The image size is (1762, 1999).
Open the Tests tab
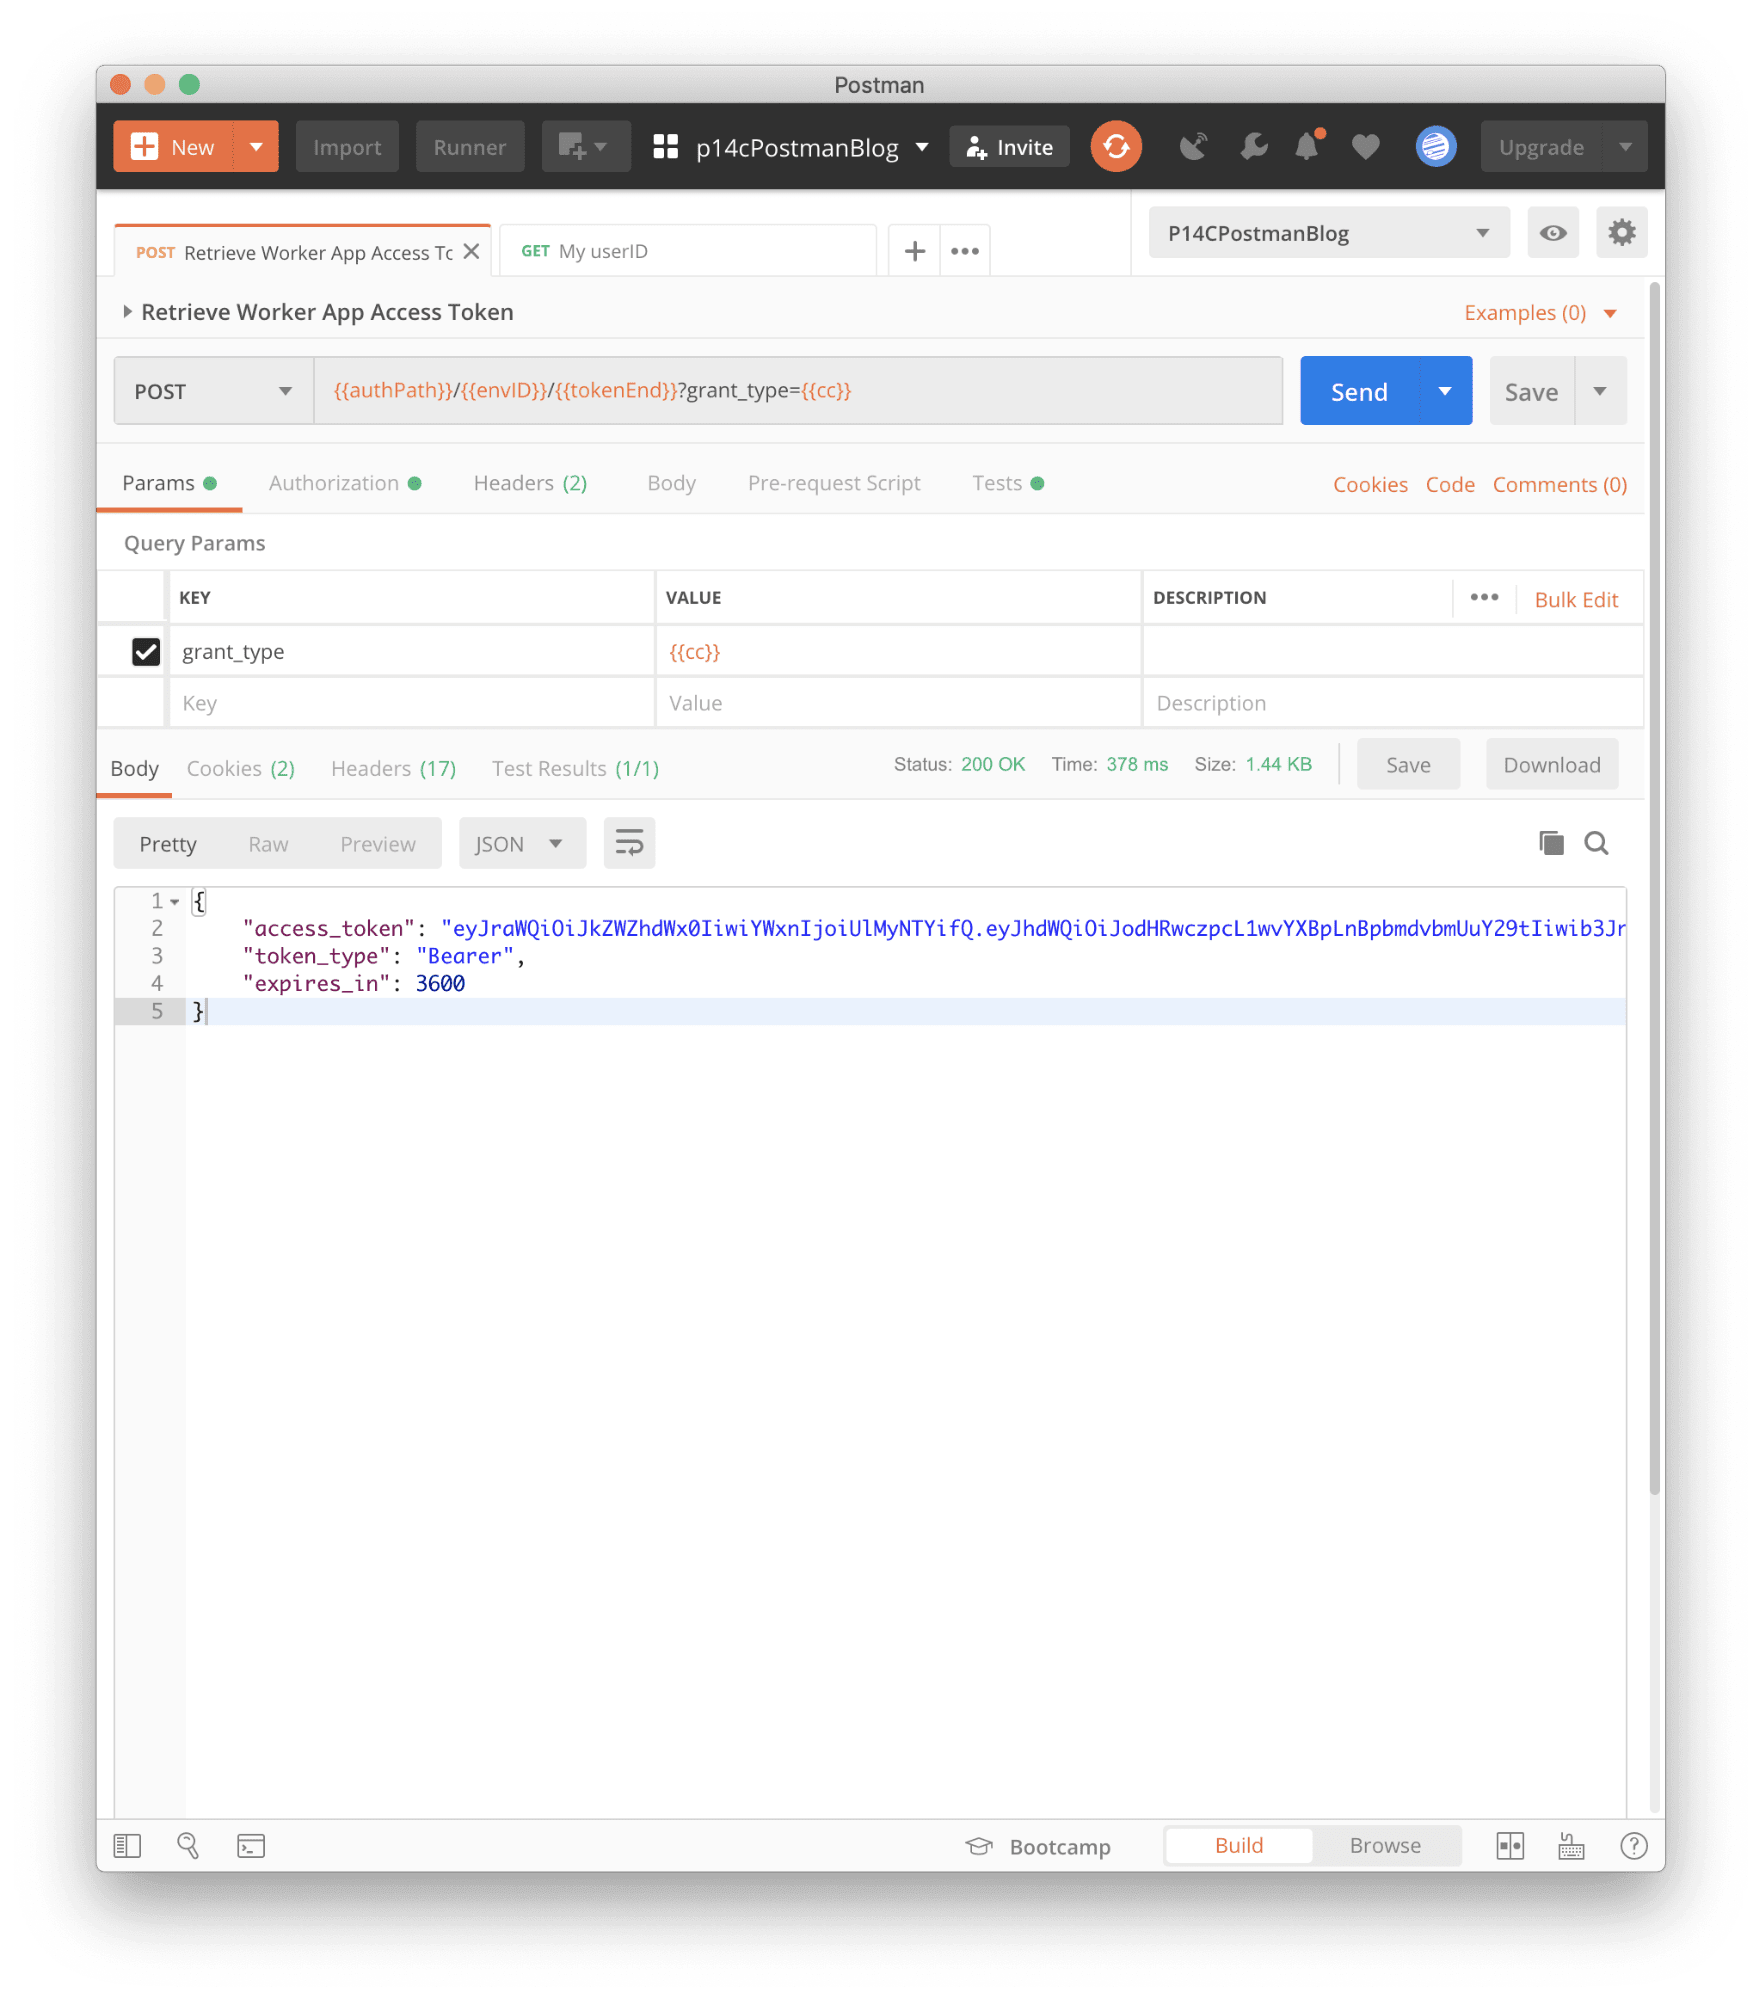pyautogui.click(x=1008, y=483)
